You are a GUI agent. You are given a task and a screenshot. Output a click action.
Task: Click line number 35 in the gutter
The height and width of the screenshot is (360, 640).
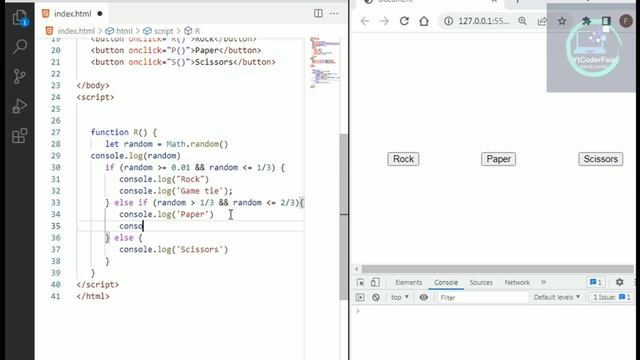coord(56,226)
